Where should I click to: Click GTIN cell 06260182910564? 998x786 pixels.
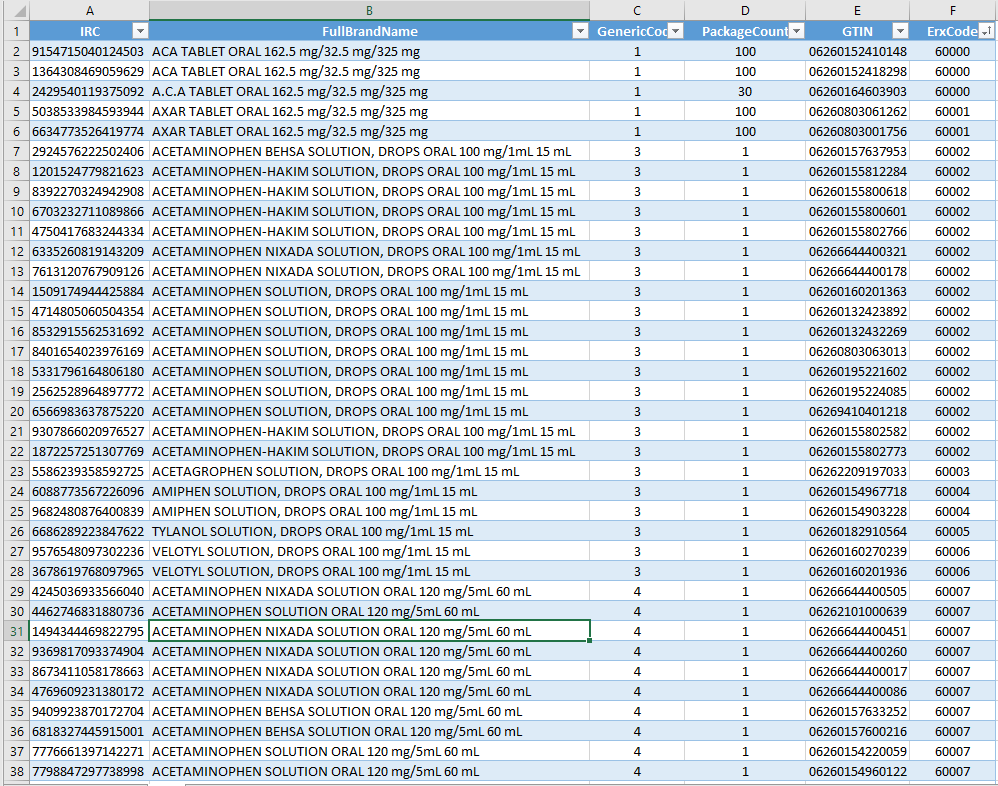click(857, 531)
